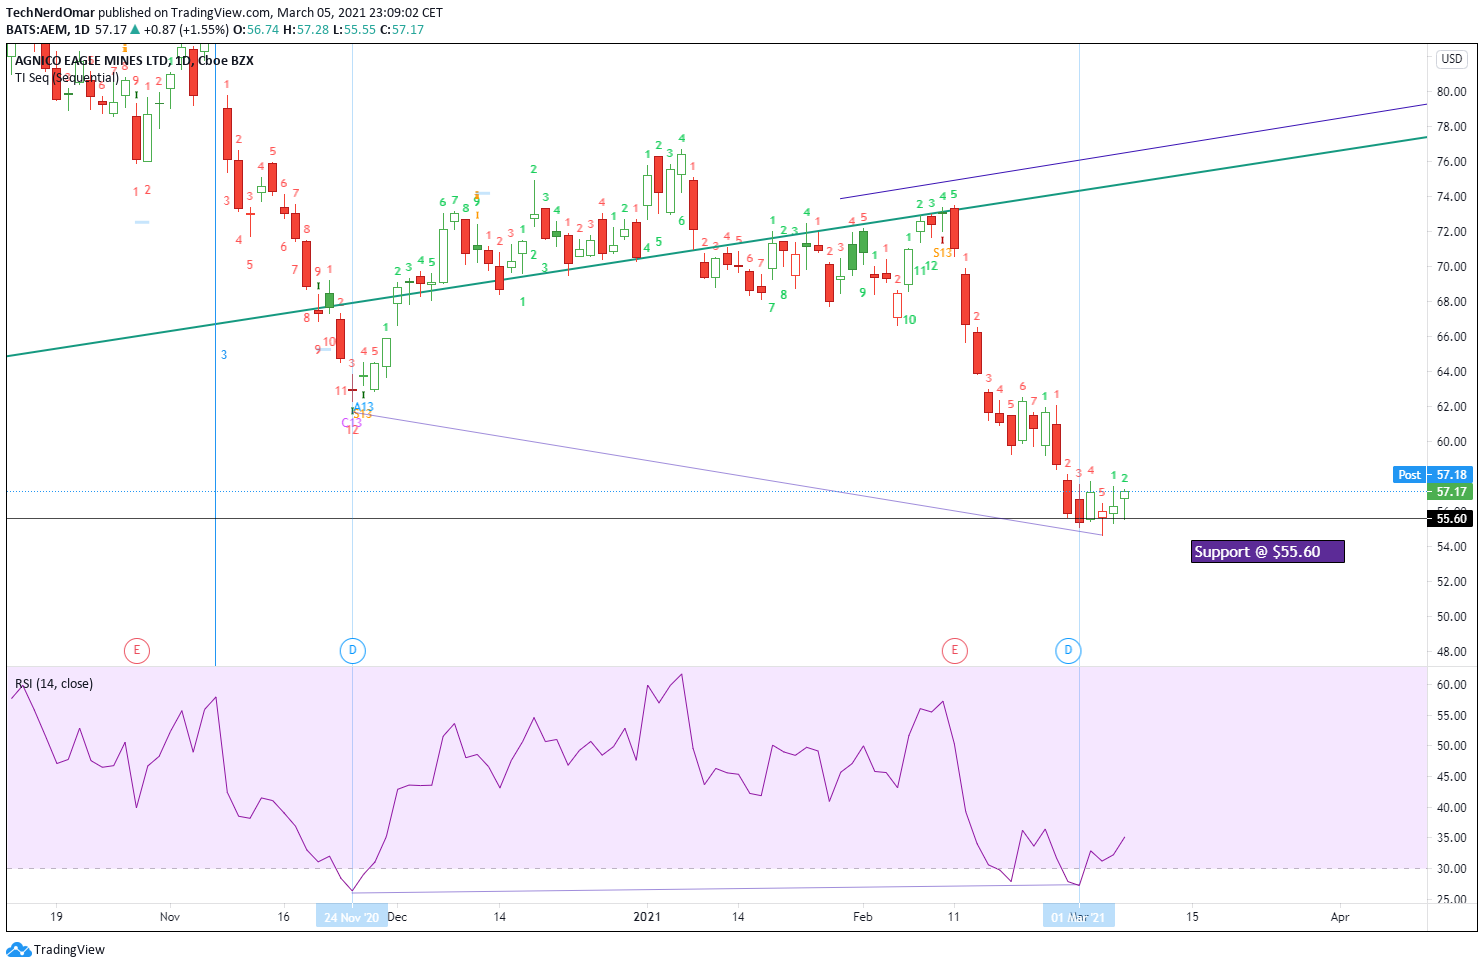Click the pink C13 sequential label
1484x968 pixels.
pyautogui.click(x=351, y=423)
